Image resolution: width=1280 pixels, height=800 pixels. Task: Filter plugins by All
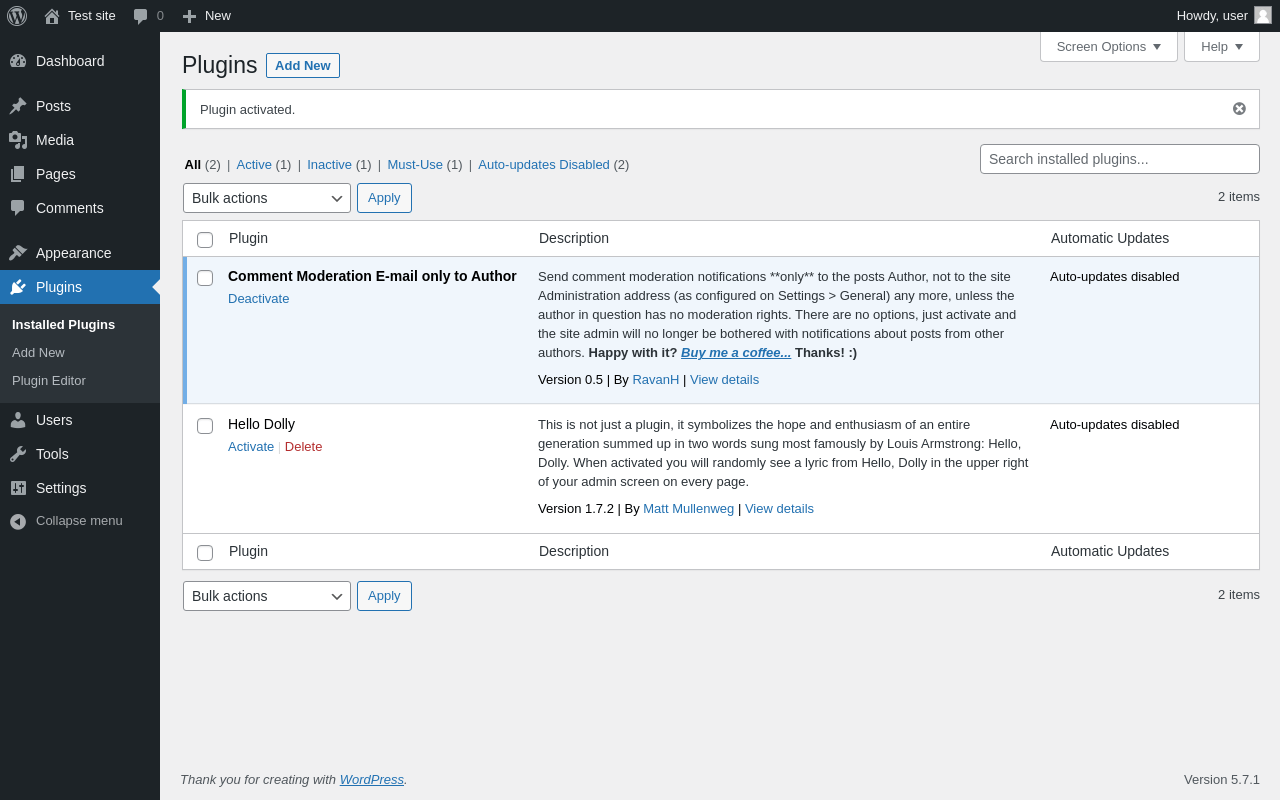coord(193,165)
